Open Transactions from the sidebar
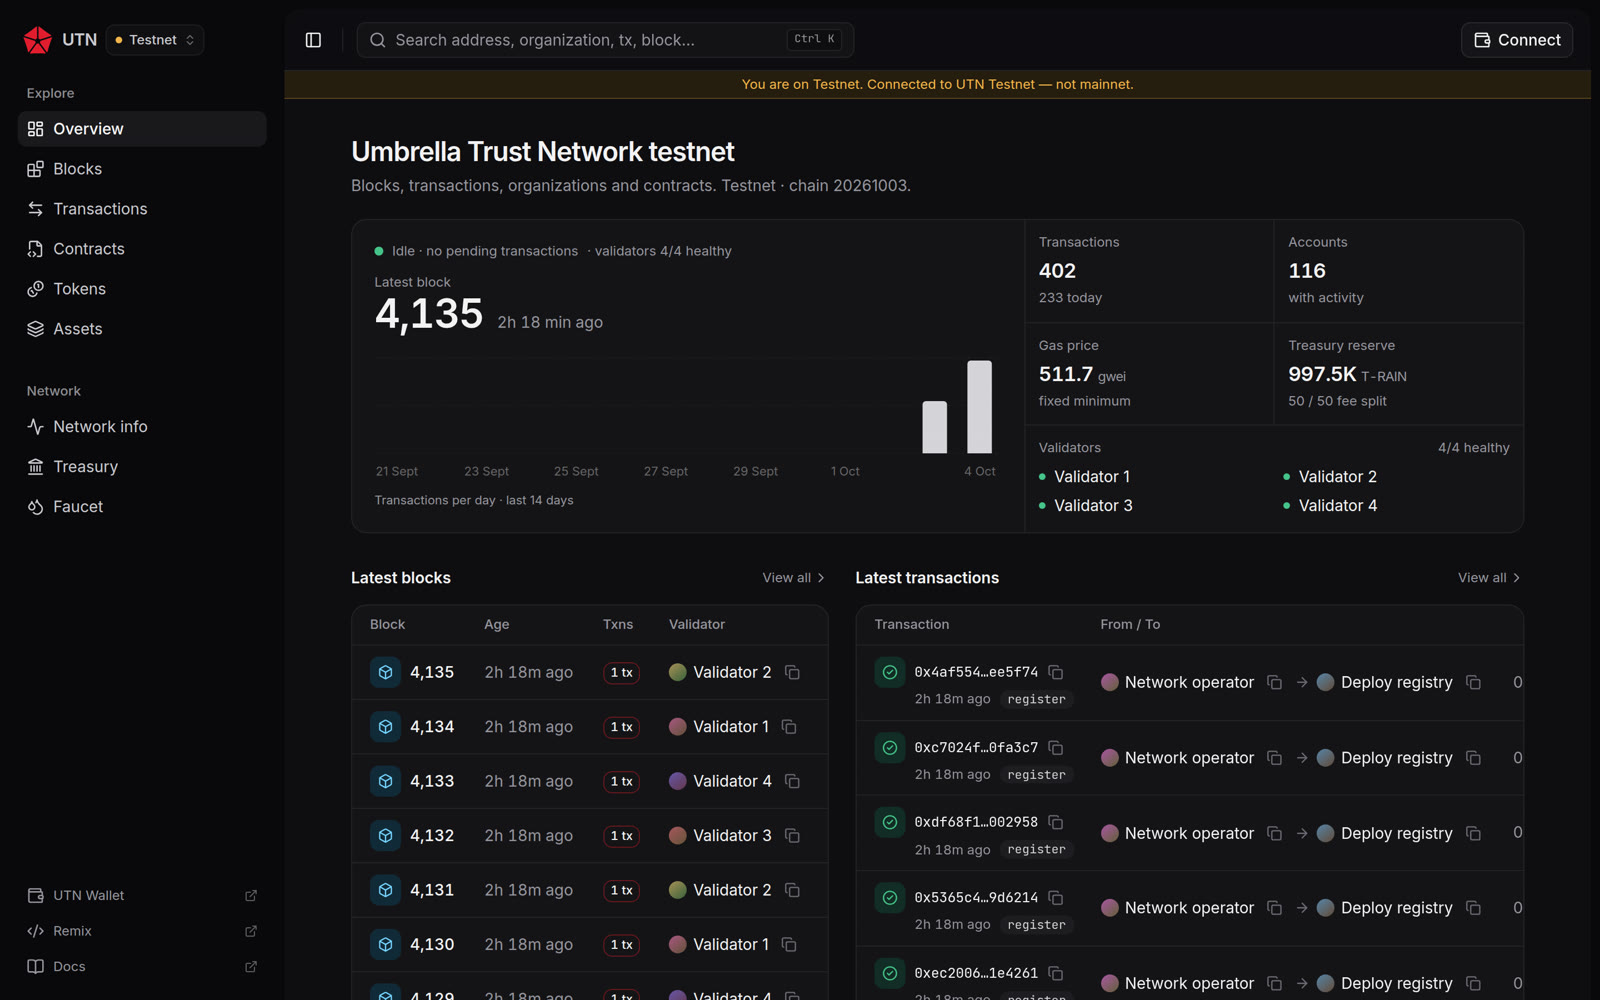The height and width of the screenshot is (1000, 1600). click(142, 209)
